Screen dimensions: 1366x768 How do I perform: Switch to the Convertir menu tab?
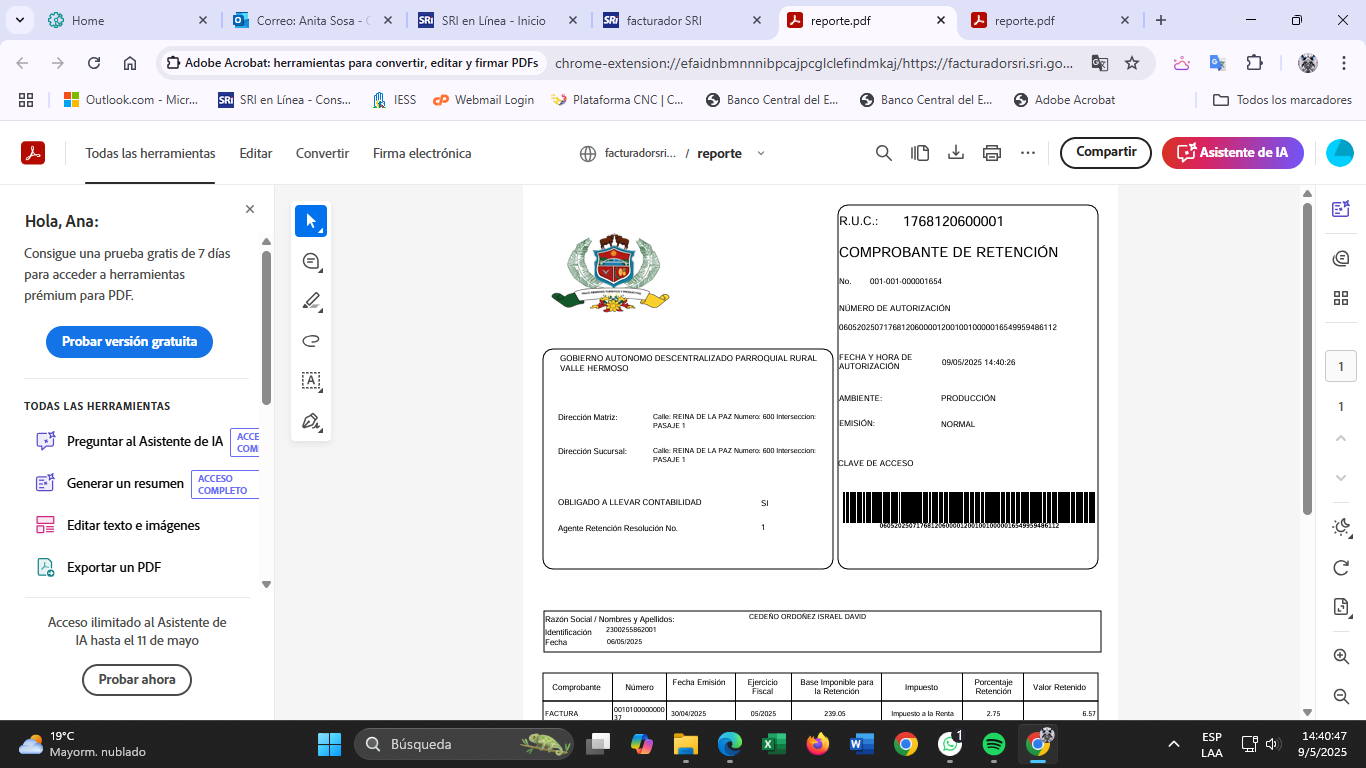tap(322, 153)
